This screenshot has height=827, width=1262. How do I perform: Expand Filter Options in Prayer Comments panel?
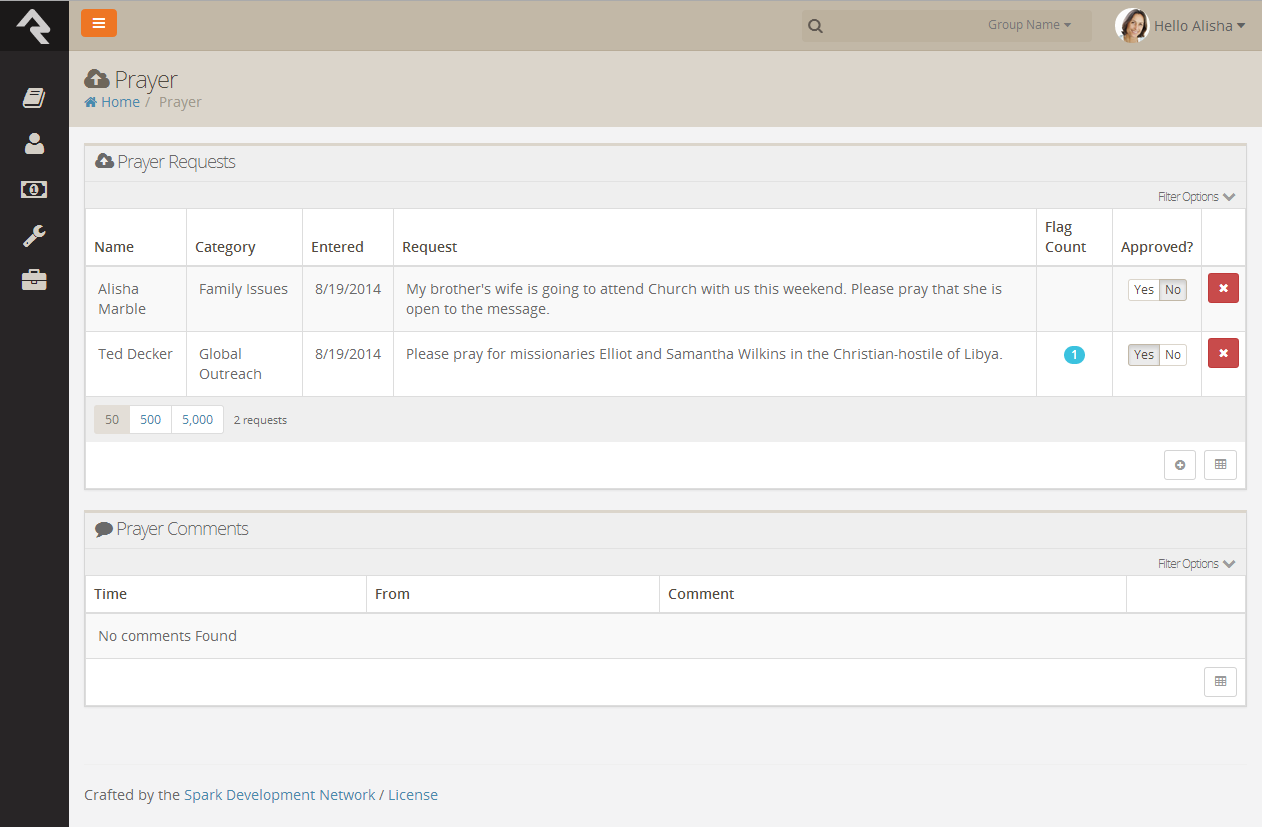click(x=1197, y=563)
